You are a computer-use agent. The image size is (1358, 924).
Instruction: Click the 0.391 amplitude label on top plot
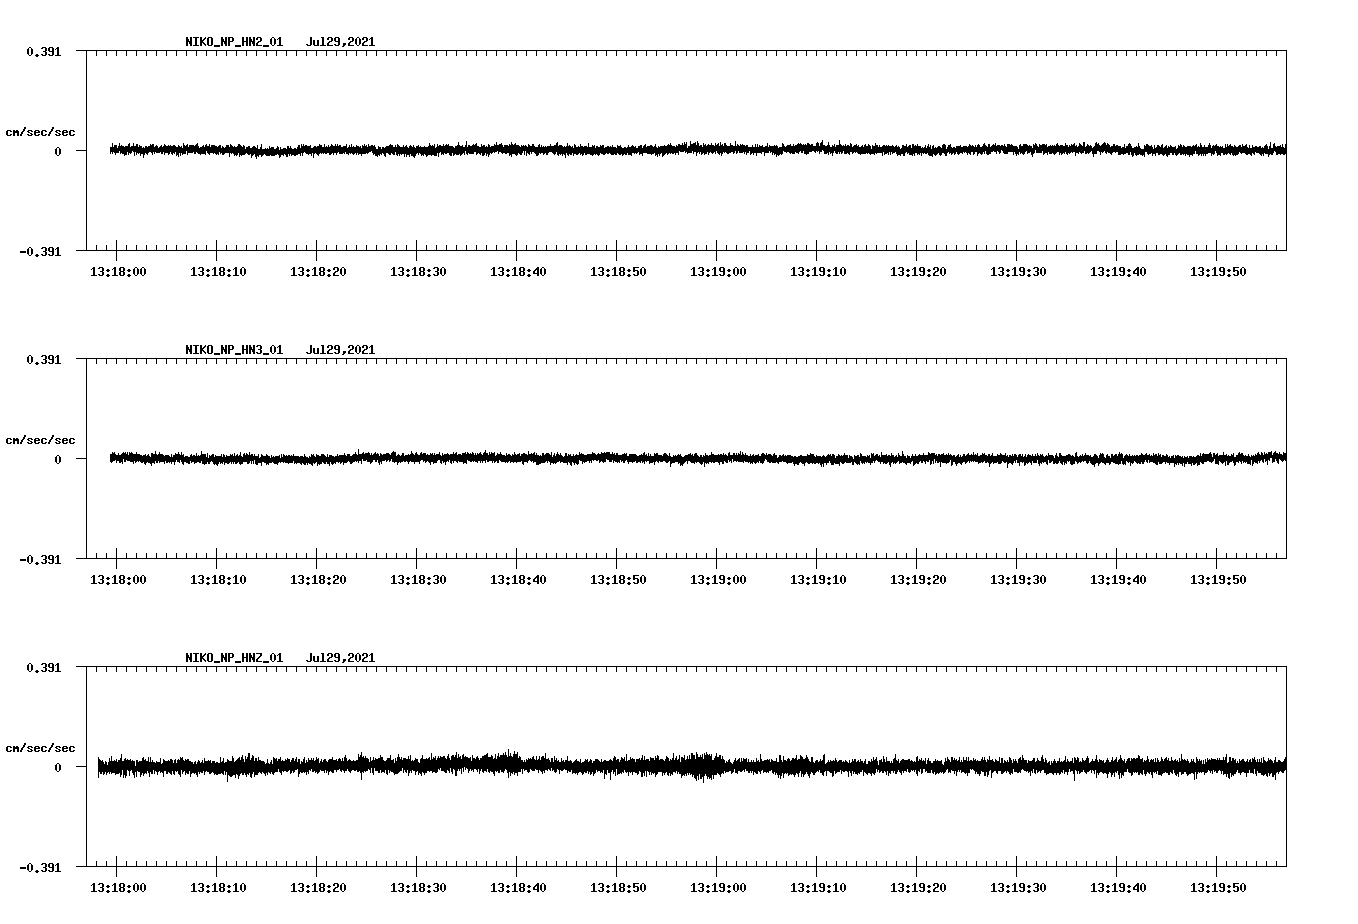pyautogui.click(x=43, y=50)
